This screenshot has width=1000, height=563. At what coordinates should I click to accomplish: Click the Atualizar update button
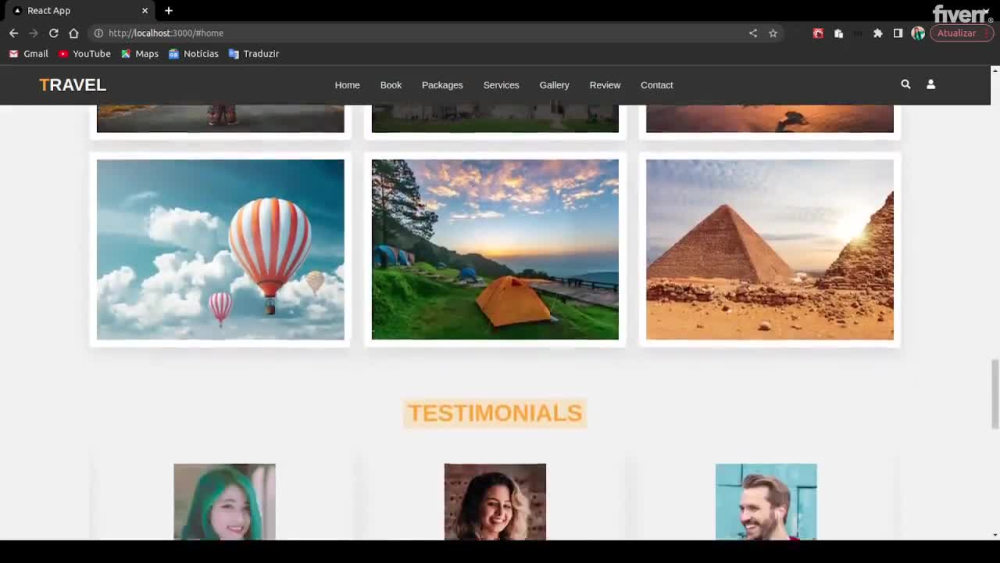click(961, 33)
